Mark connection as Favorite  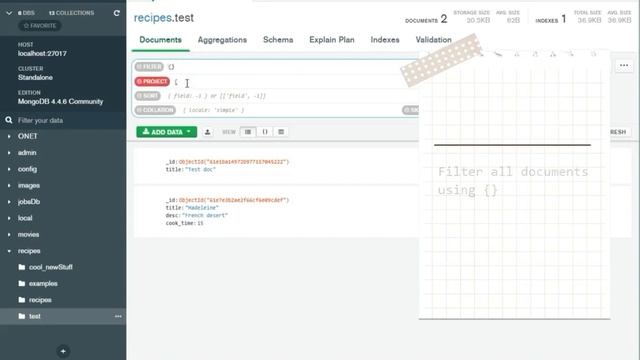[40, 26]
